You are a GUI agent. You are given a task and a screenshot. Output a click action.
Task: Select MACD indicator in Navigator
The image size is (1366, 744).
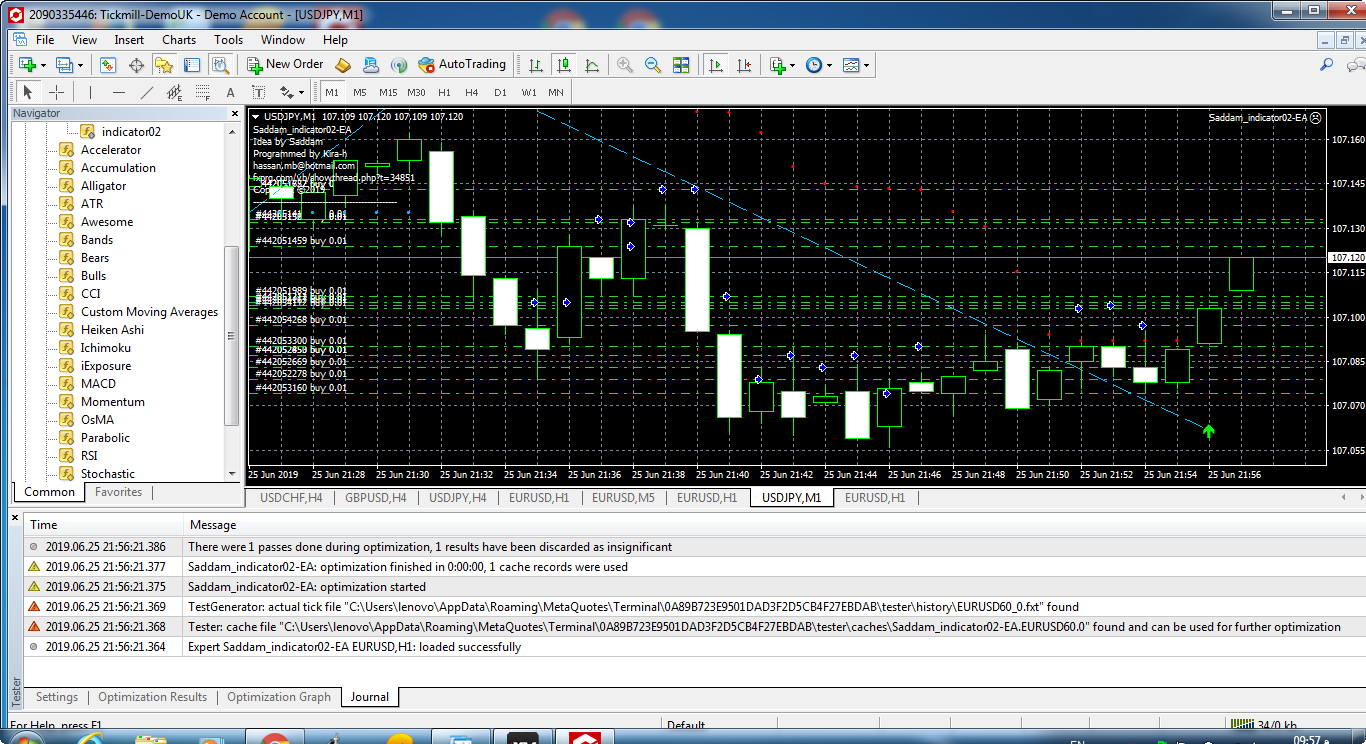(x=98, y=384)
